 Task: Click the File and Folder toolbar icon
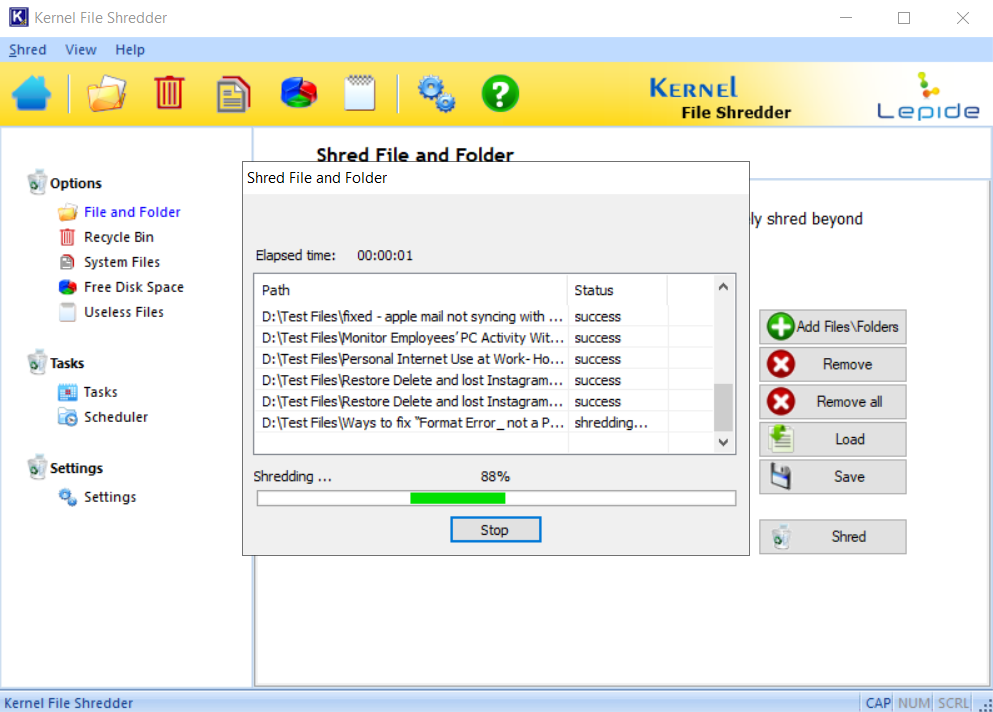106,94
